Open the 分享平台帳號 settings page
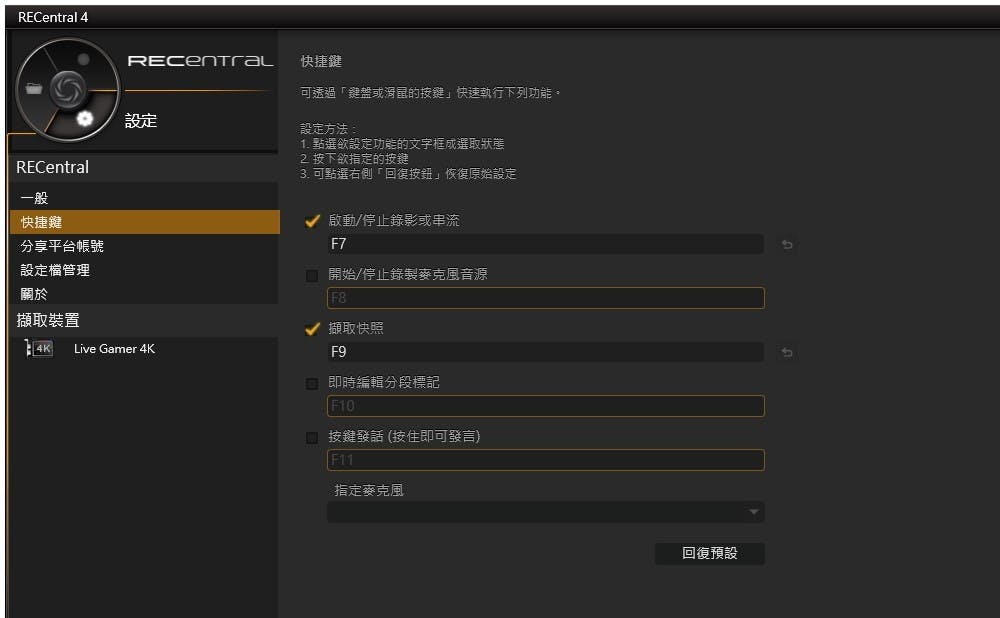This screenshot has height=618, width=1000. click(x=145, y=246)
